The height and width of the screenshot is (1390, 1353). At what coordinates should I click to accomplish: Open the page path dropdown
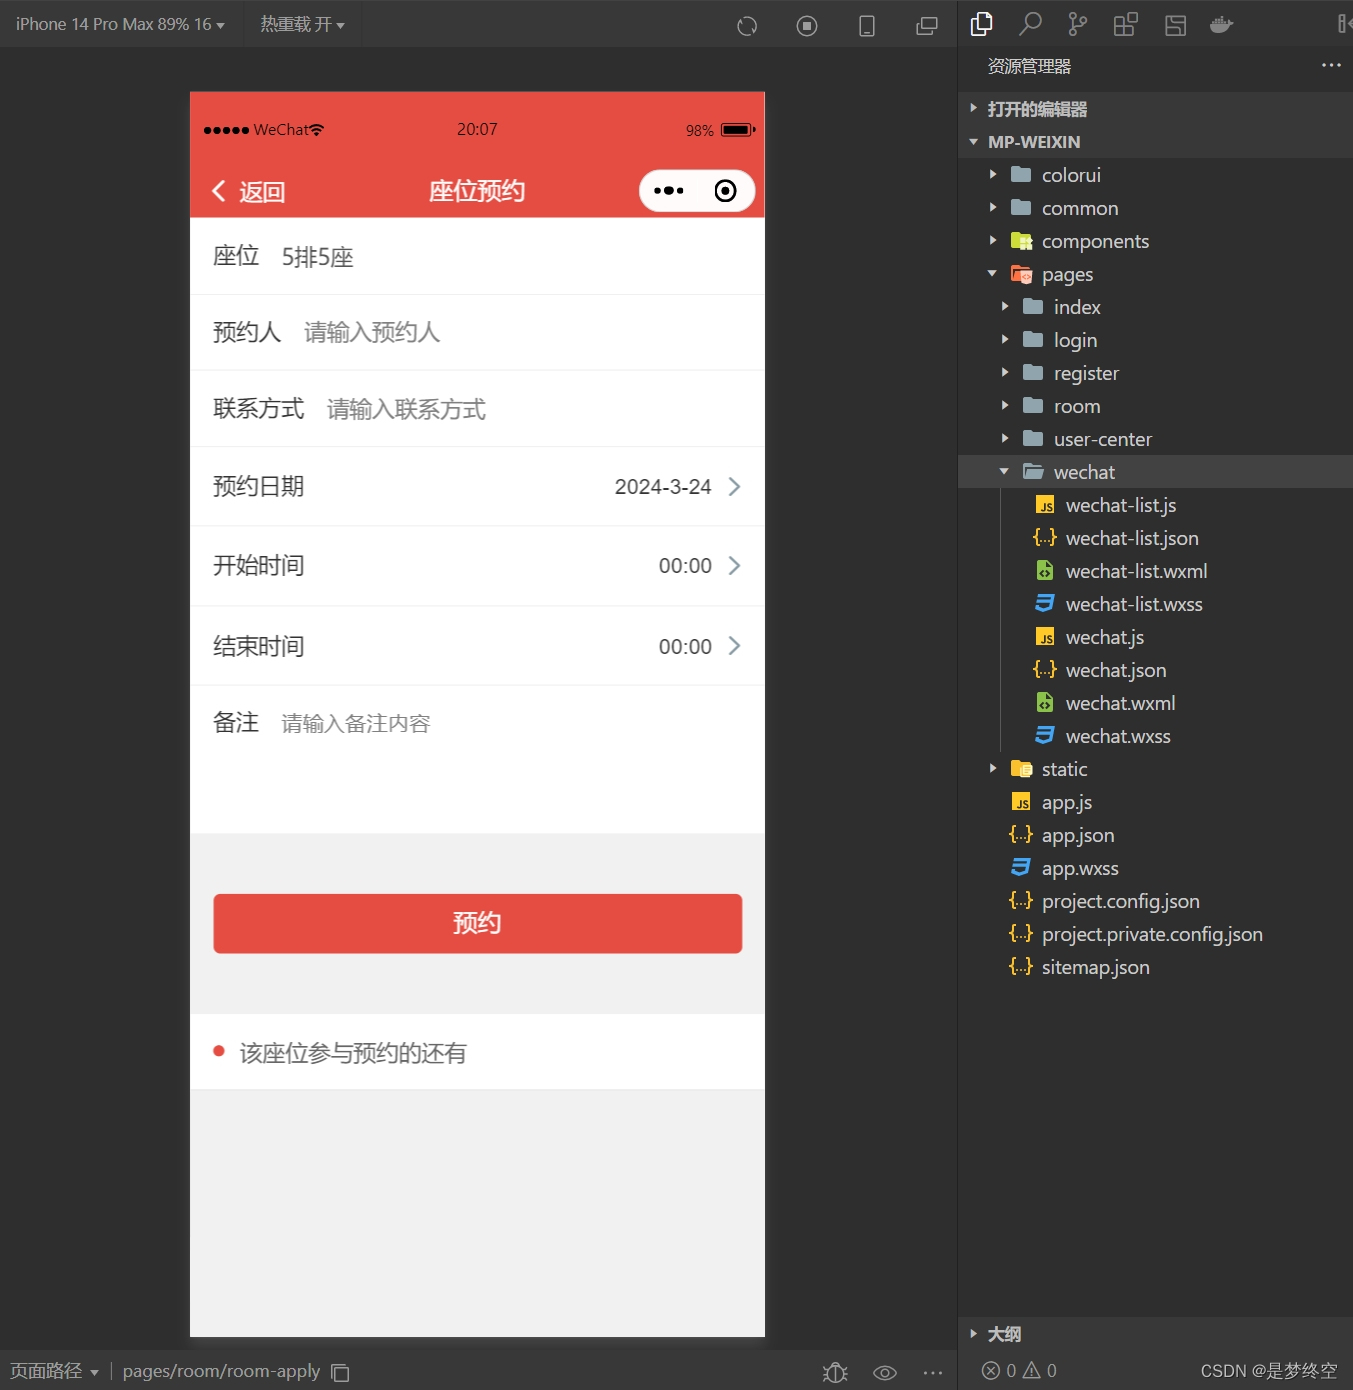pyautogui.click(x=54, y=1371)
